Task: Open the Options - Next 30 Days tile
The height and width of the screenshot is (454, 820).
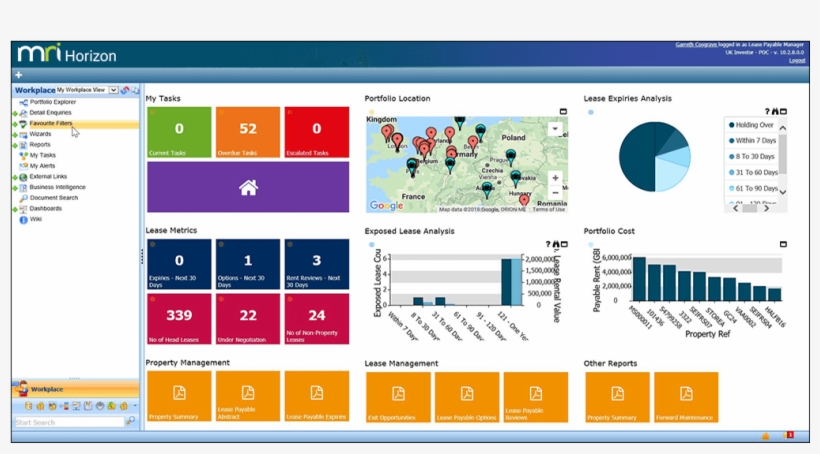Action: 248,264
